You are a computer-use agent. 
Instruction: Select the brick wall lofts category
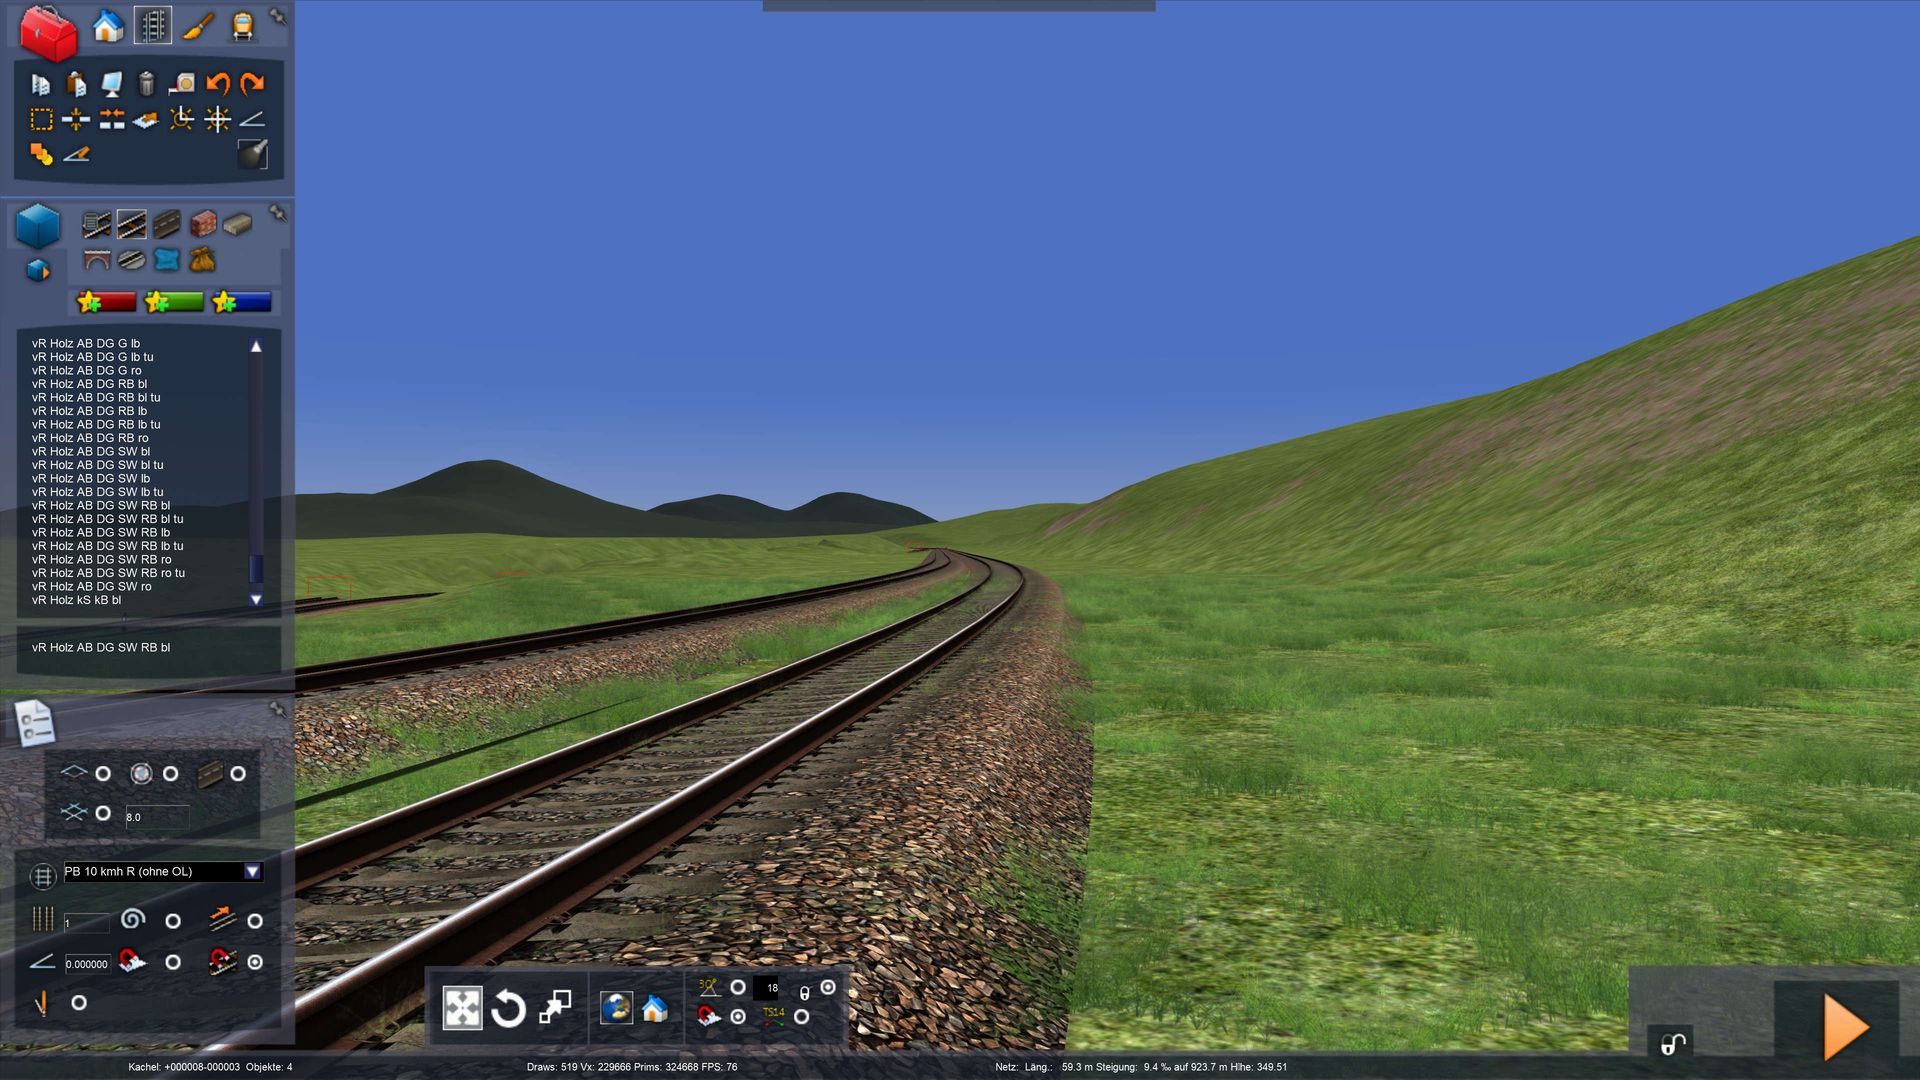(x=203, y=224)
